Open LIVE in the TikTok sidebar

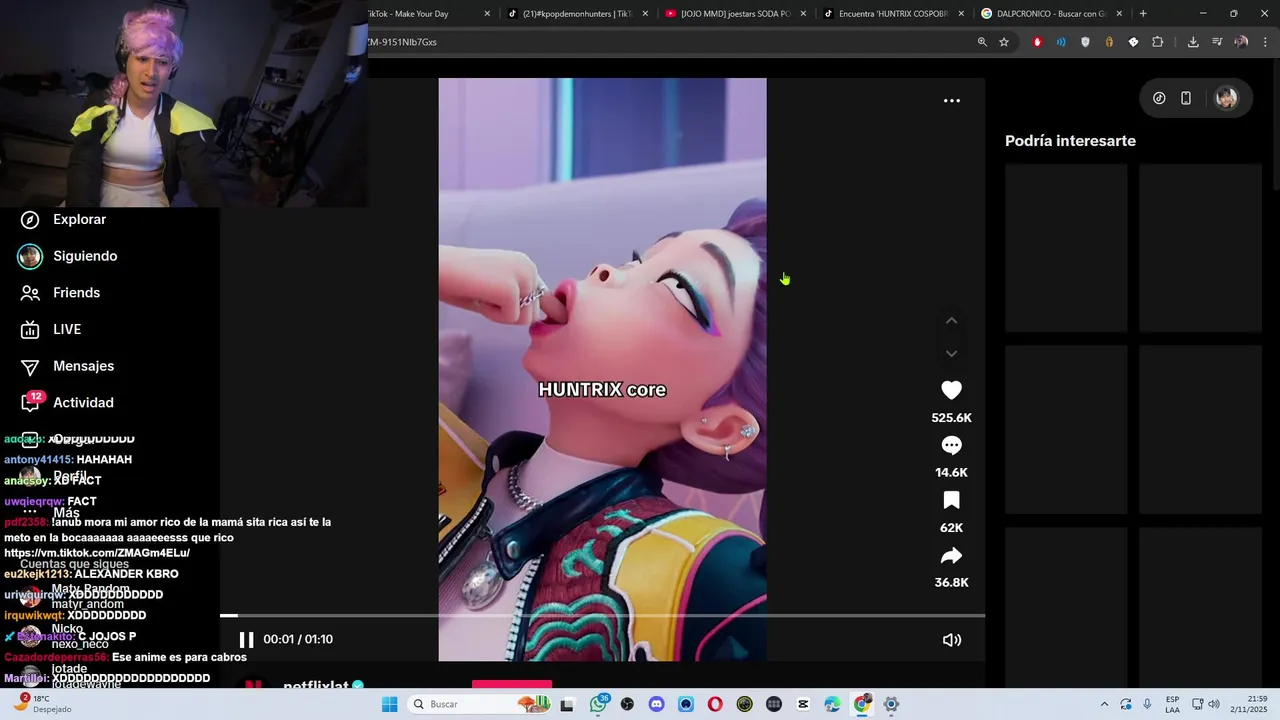tap(67, 329)
